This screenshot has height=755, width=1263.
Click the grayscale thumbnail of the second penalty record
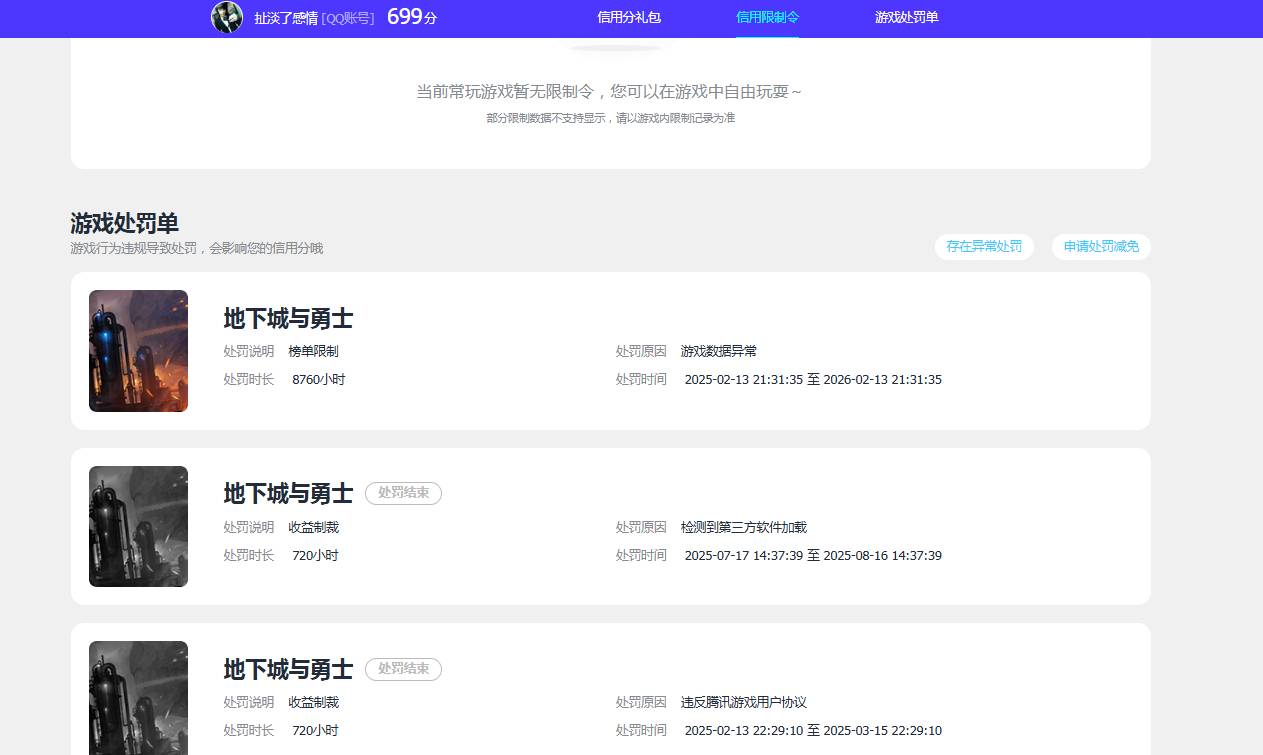(x=138, y=526)
